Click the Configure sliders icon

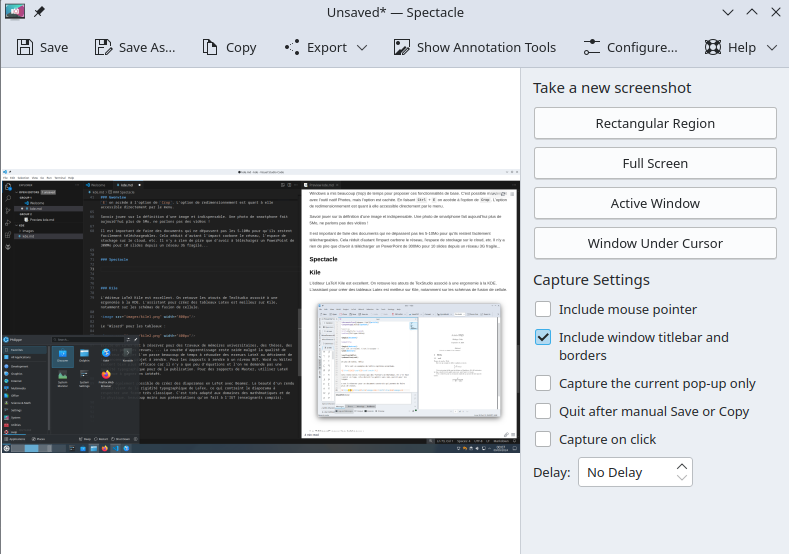tap(592, 47)
